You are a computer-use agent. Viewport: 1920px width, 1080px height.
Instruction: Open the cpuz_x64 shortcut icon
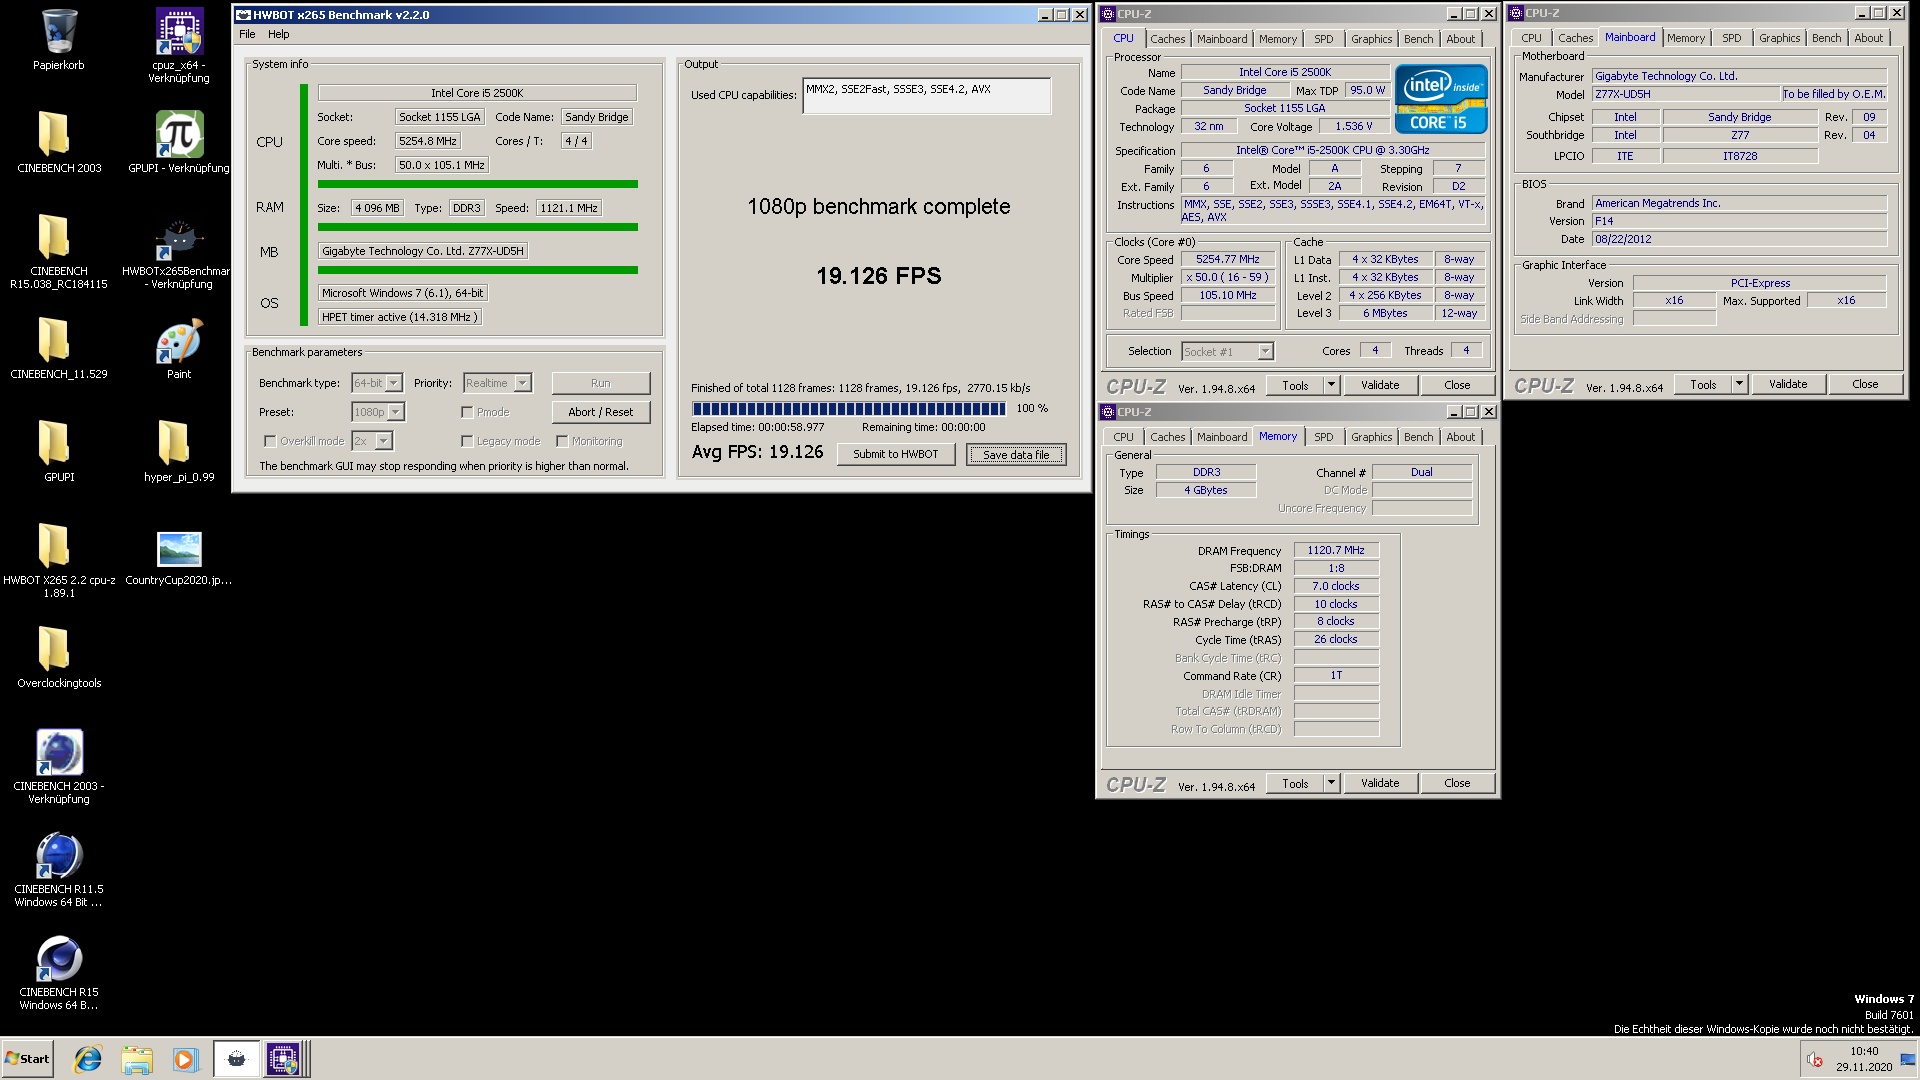click(180, 32)
